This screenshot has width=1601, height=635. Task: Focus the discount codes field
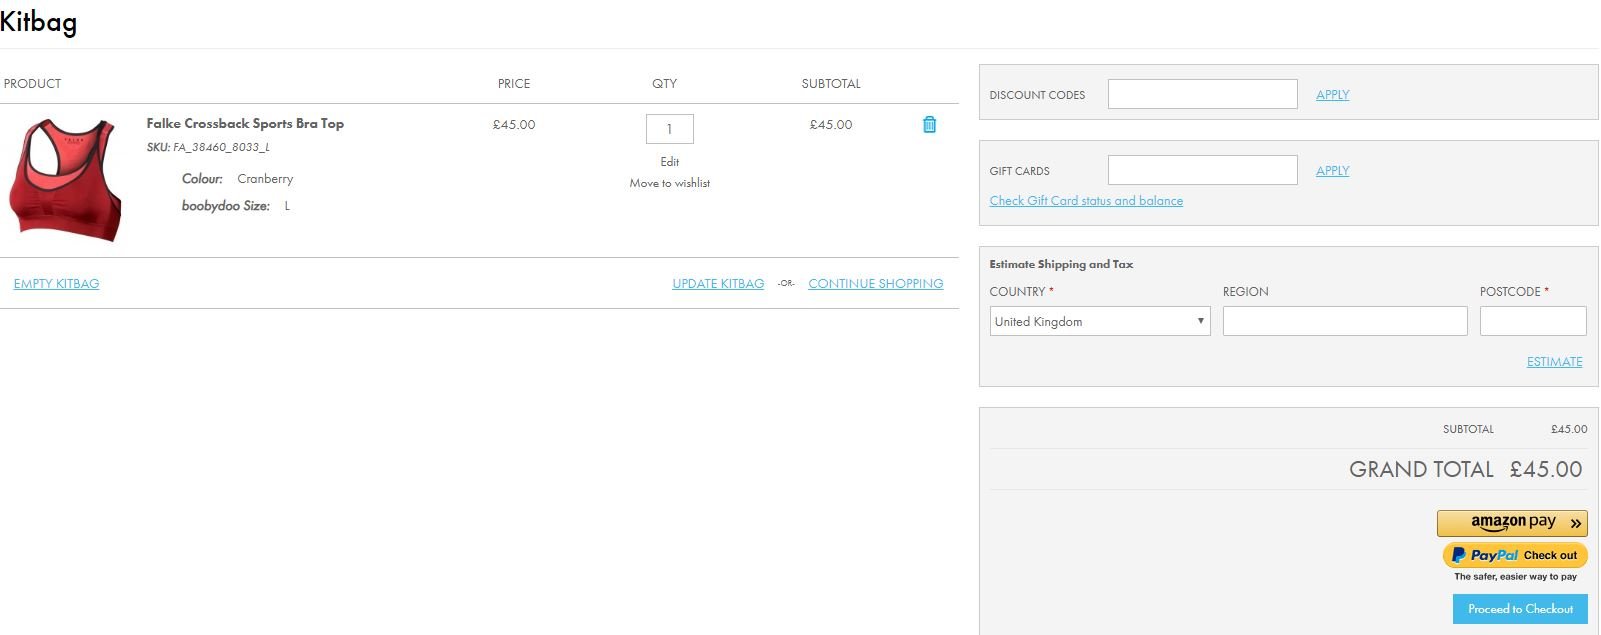pos(1202,94)
